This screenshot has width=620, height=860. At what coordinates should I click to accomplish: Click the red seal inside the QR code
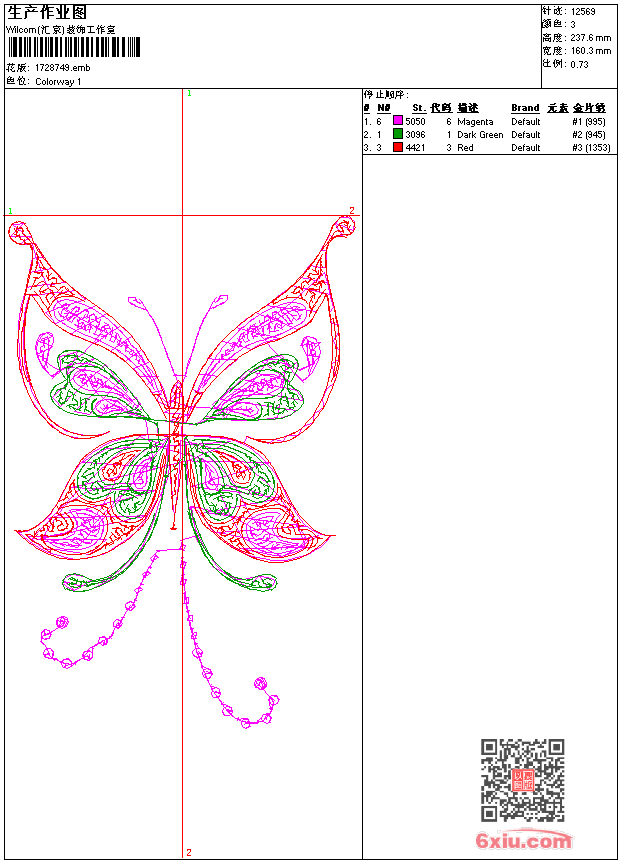(x=522, y=781)
